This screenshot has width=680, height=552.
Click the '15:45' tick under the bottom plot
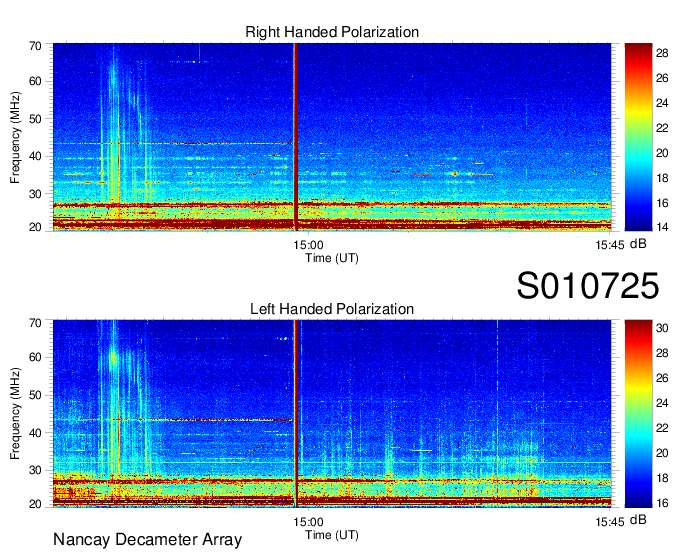pyautogui.click(x=610, y=522)
